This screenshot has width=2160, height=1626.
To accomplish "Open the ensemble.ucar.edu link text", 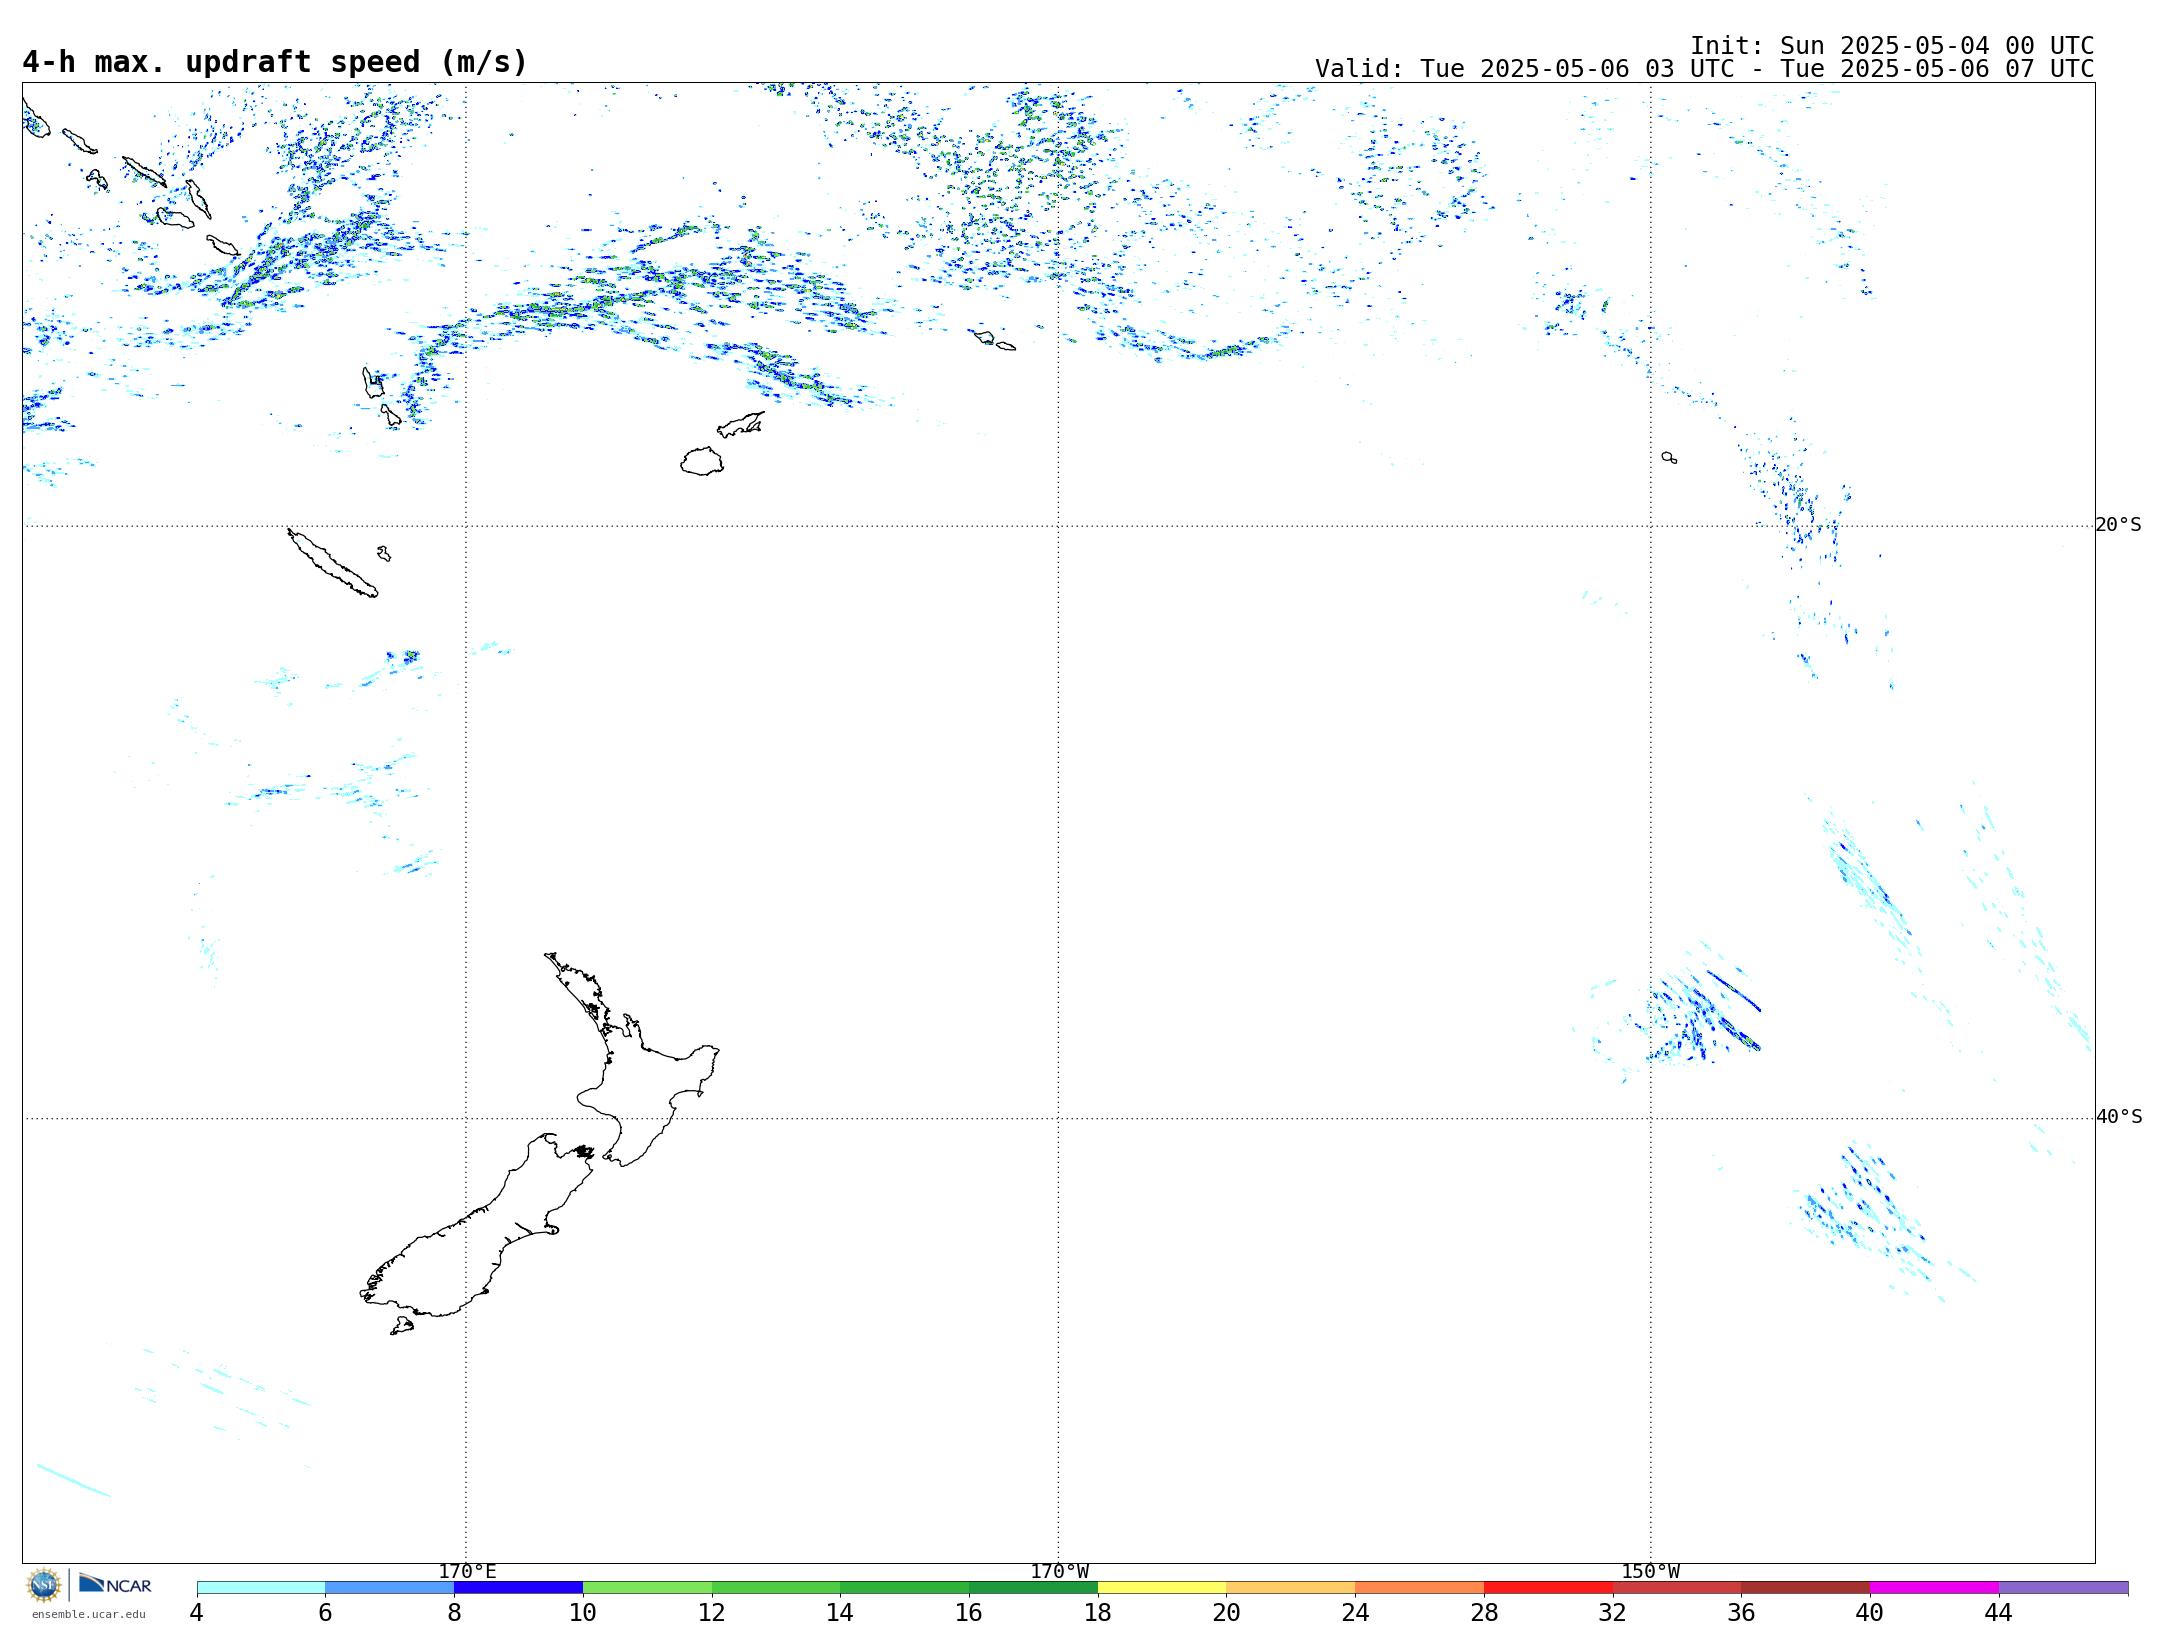I will (89, 1614).
